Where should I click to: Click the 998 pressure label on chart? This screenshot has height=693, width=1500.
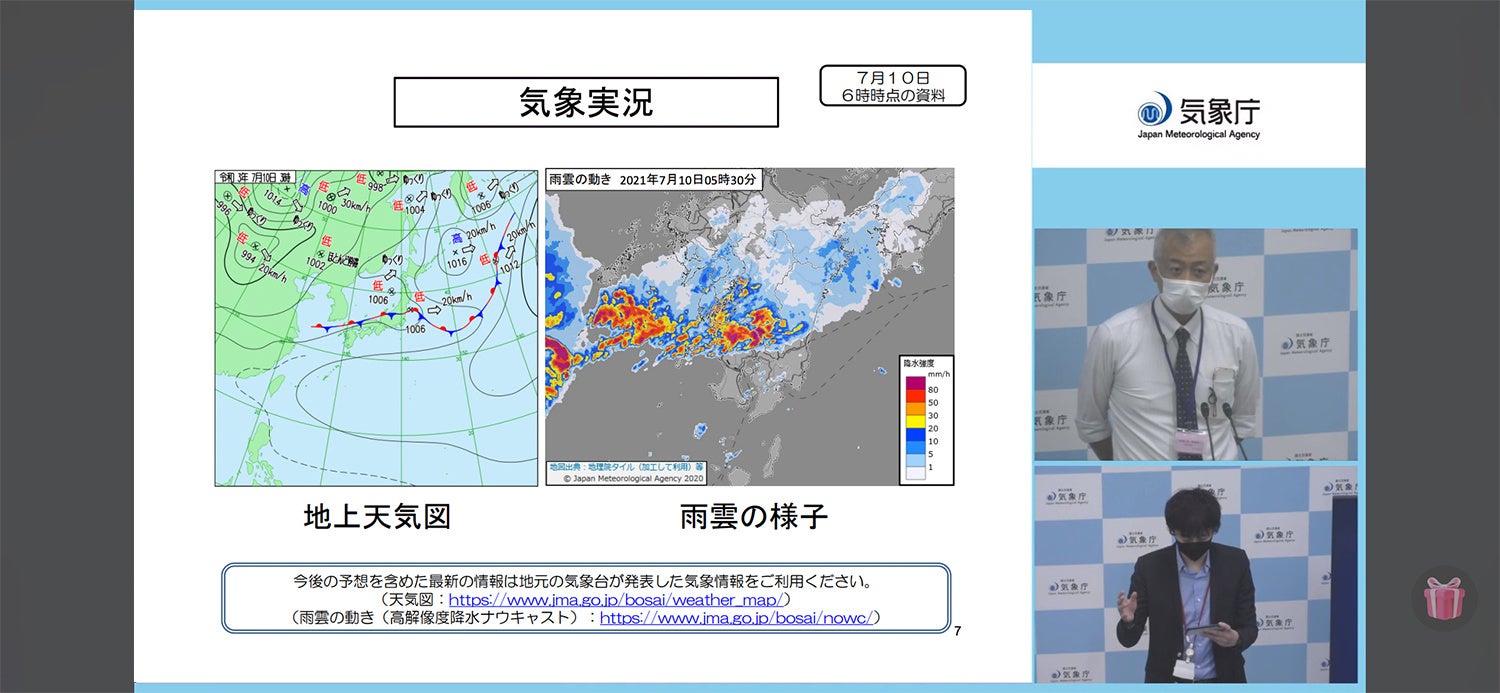coord(375,187)
